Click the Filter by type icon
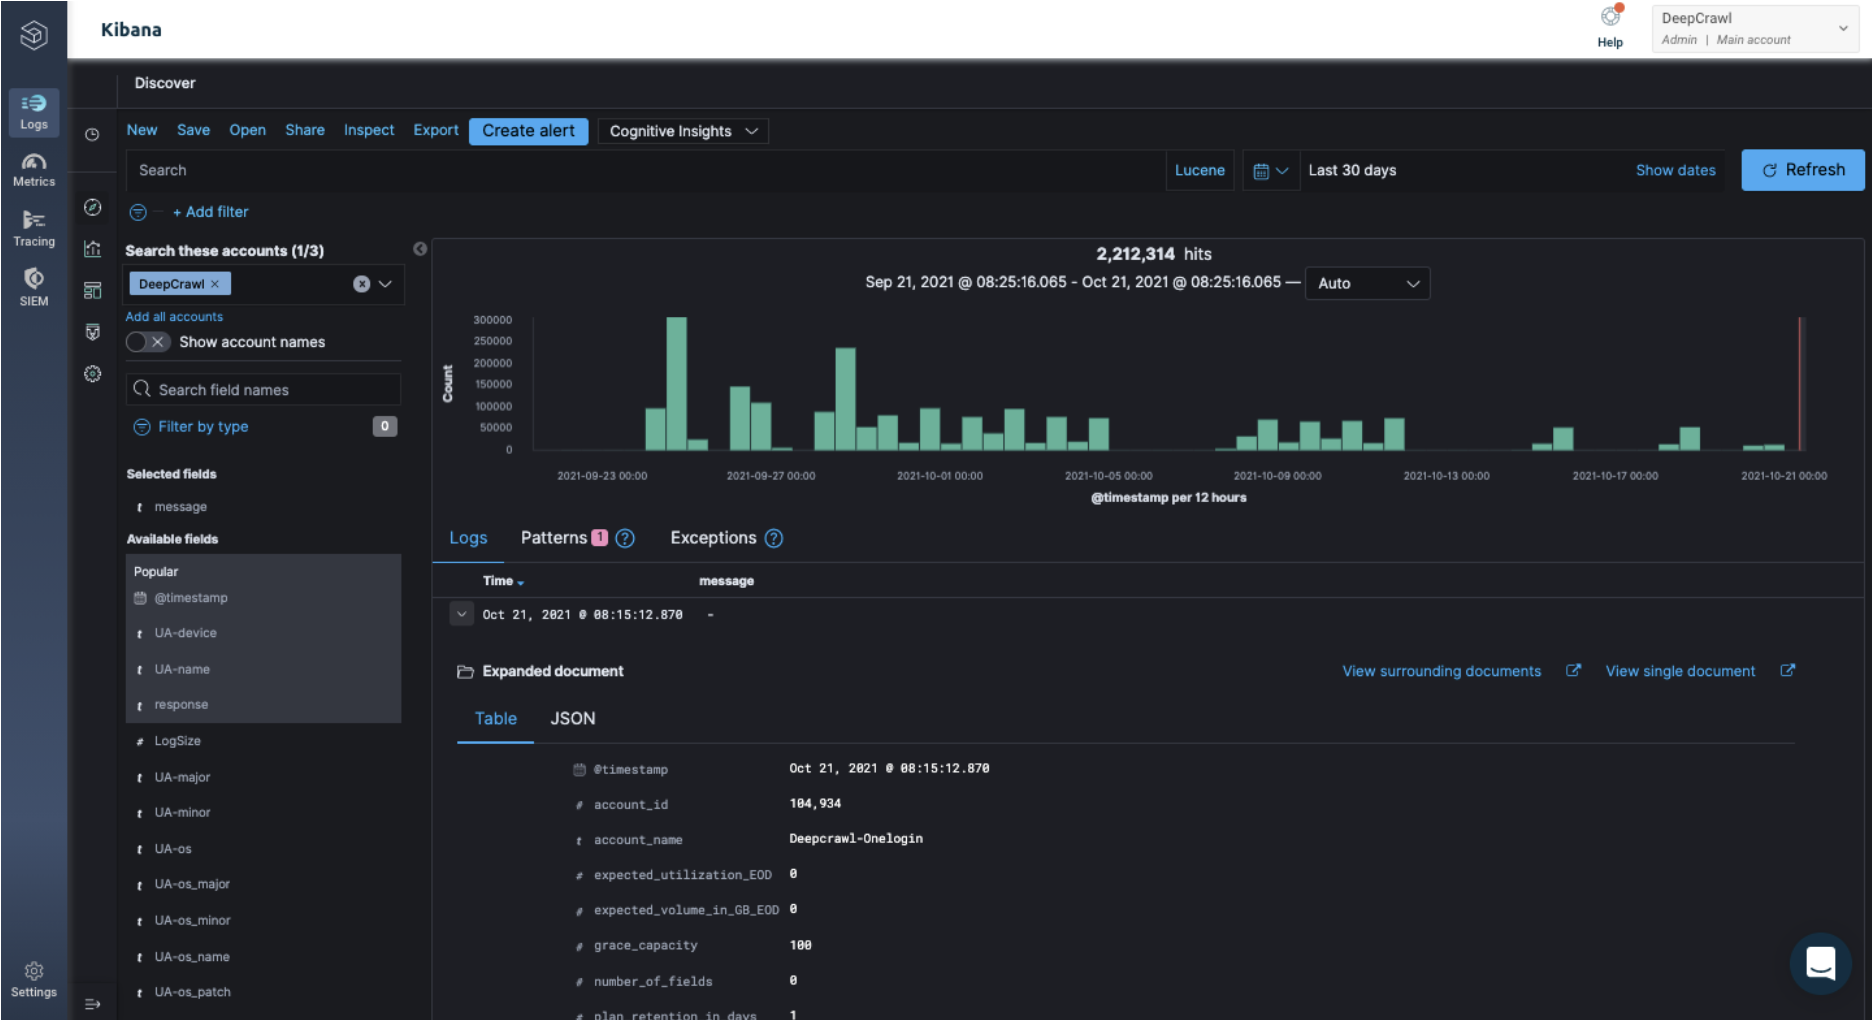Viewport: 1872px width, 1020px height. pos(142,427)
